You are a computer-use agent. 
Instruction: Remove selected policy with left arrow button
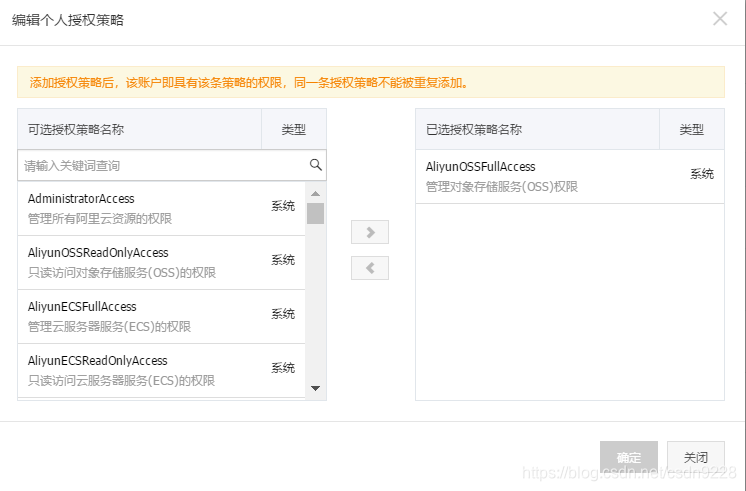[x=370, y=268]
